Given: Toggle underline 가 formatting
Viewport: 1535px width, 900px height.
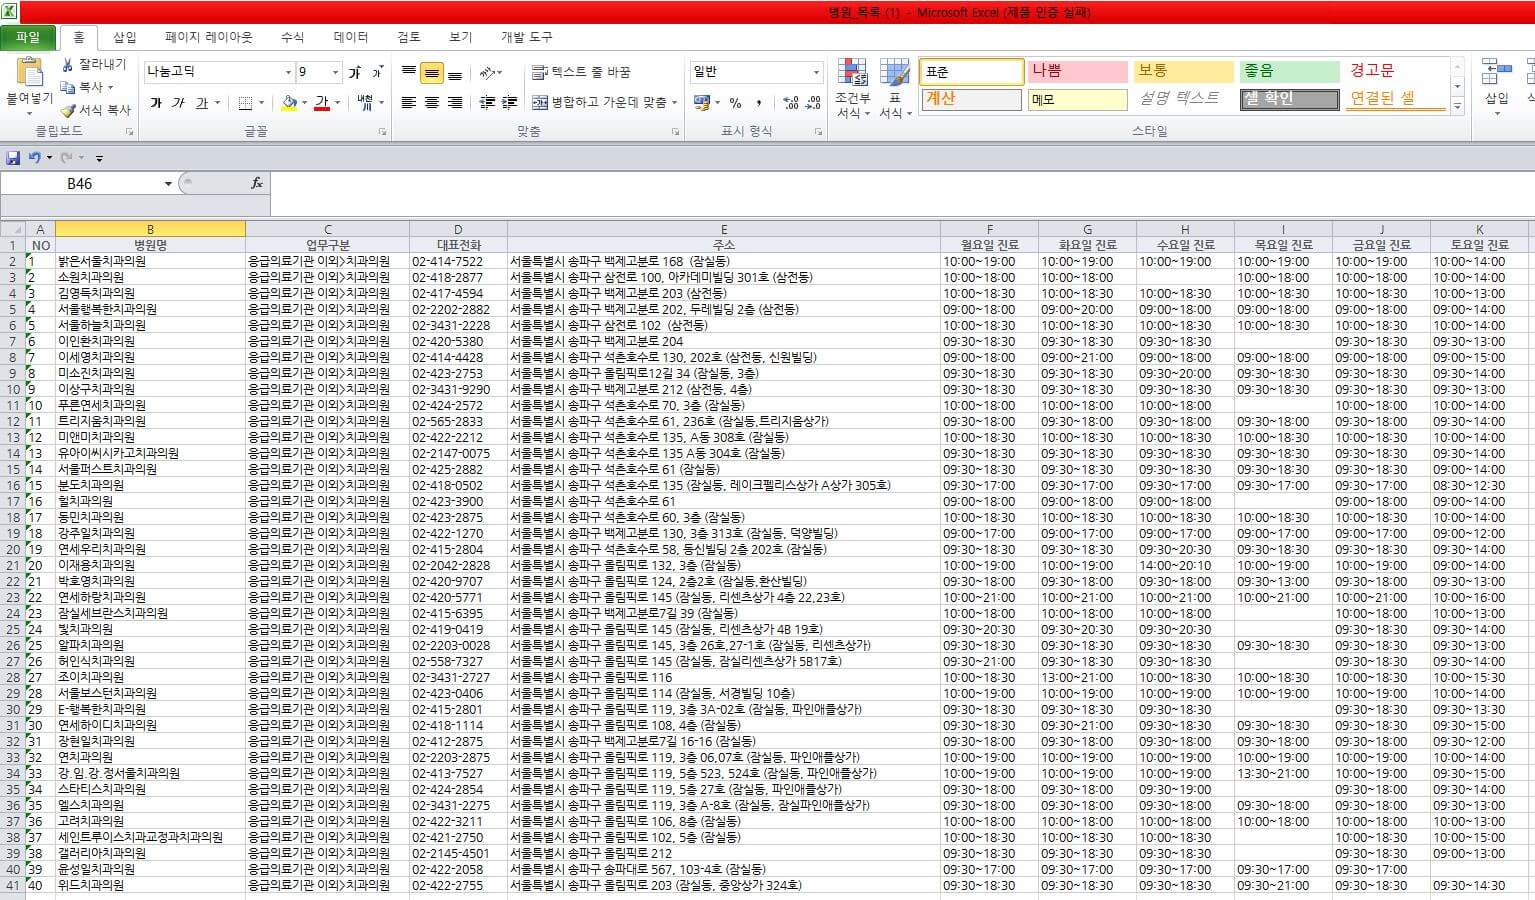Looking at the screenshot, I should 201,102.
